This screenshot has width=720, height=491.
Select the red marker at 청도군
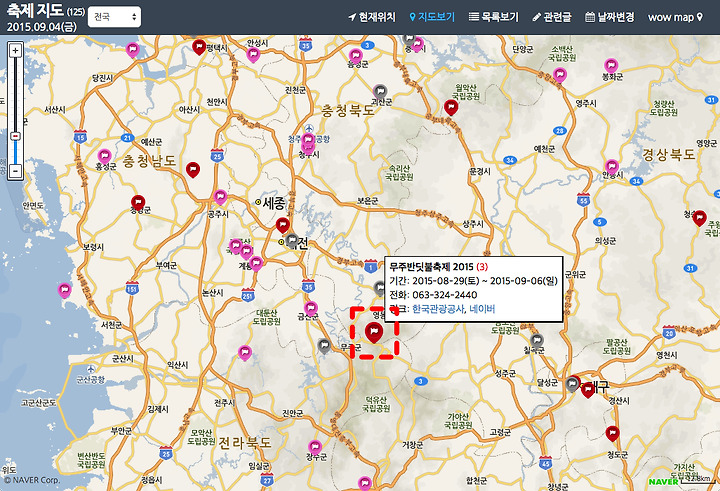tap(612, 434)
